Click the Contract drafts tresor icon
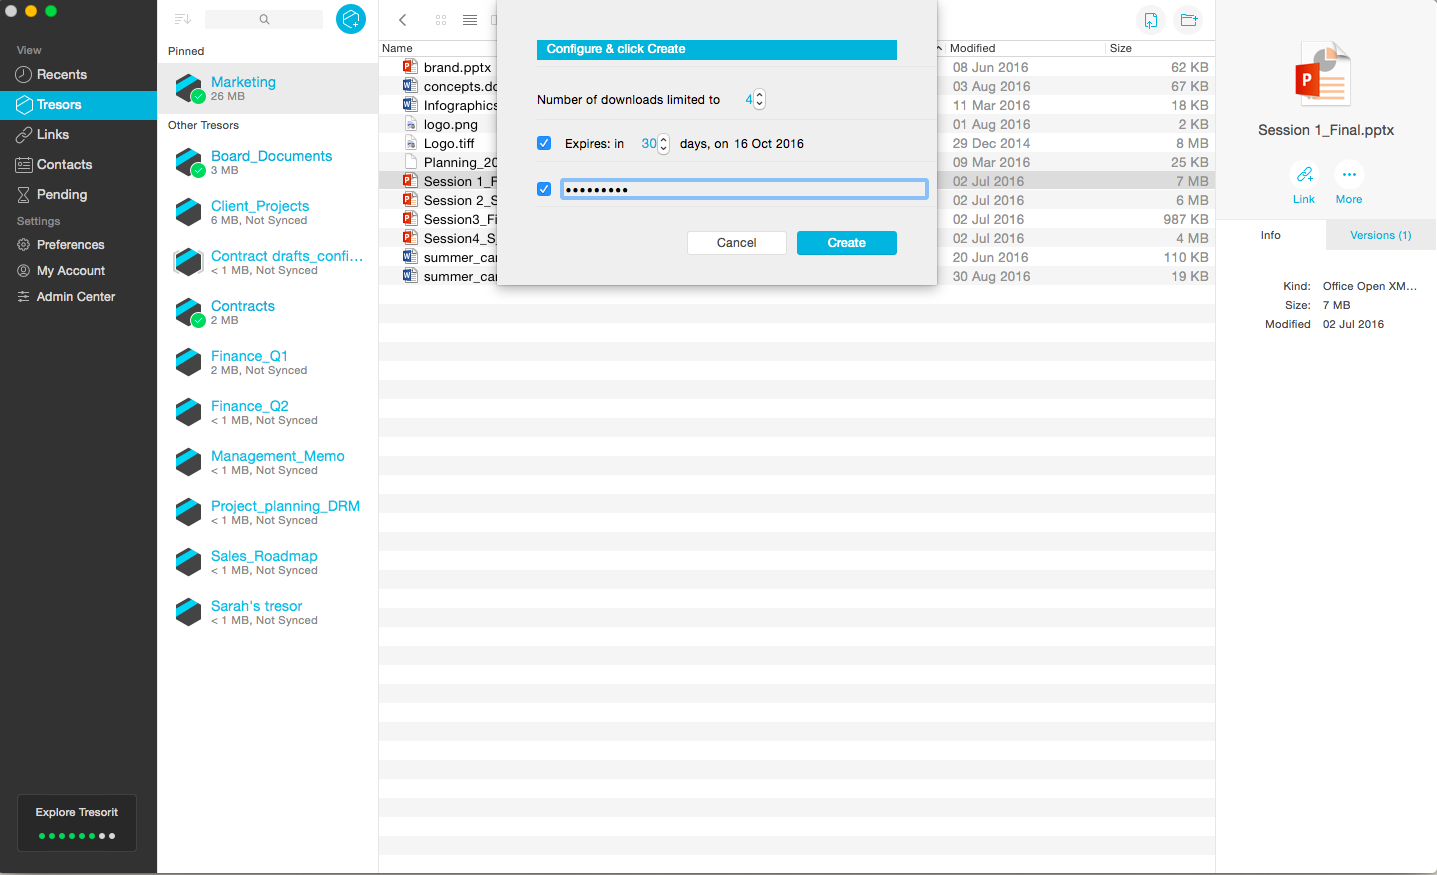Screen dimensions: 1437x875 tap(189, 262)
